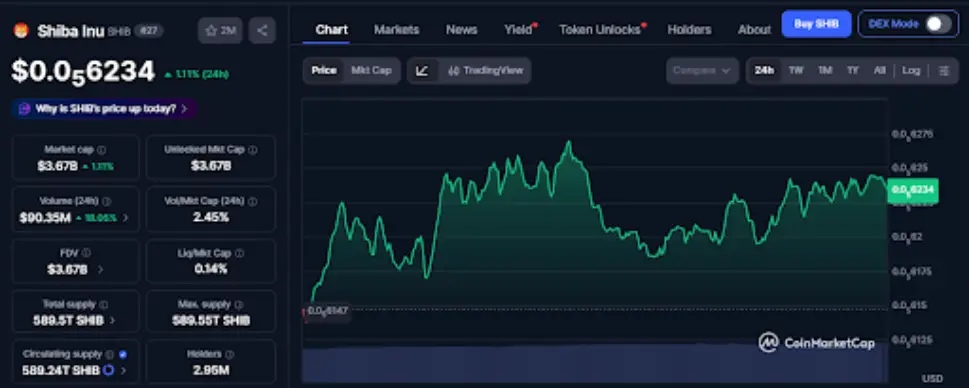Screen dimensions: 969x388
Task: Click the #27 rank badge
Action: [148, 30]
